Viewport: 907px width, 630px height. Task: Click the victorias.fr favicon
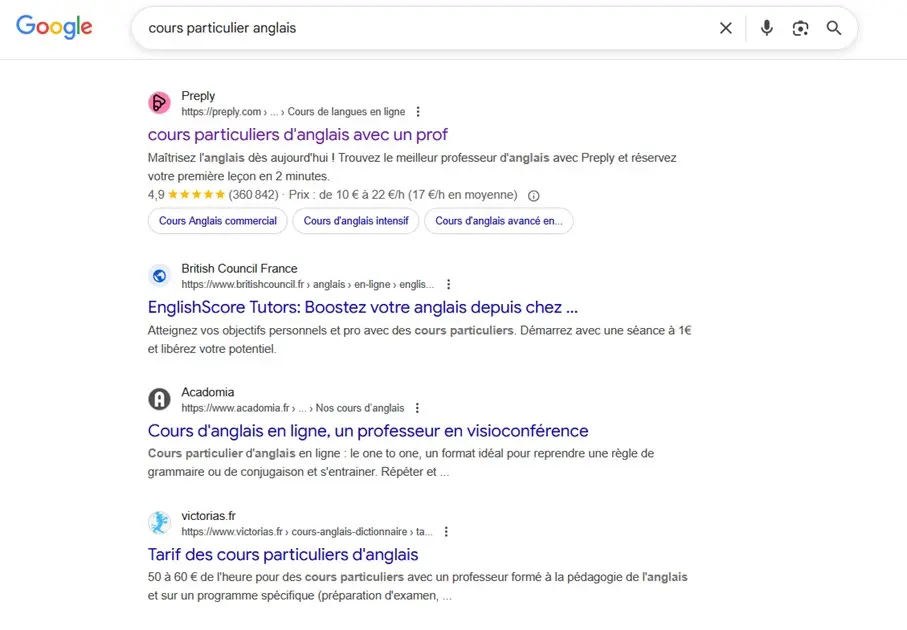(159, 522)
